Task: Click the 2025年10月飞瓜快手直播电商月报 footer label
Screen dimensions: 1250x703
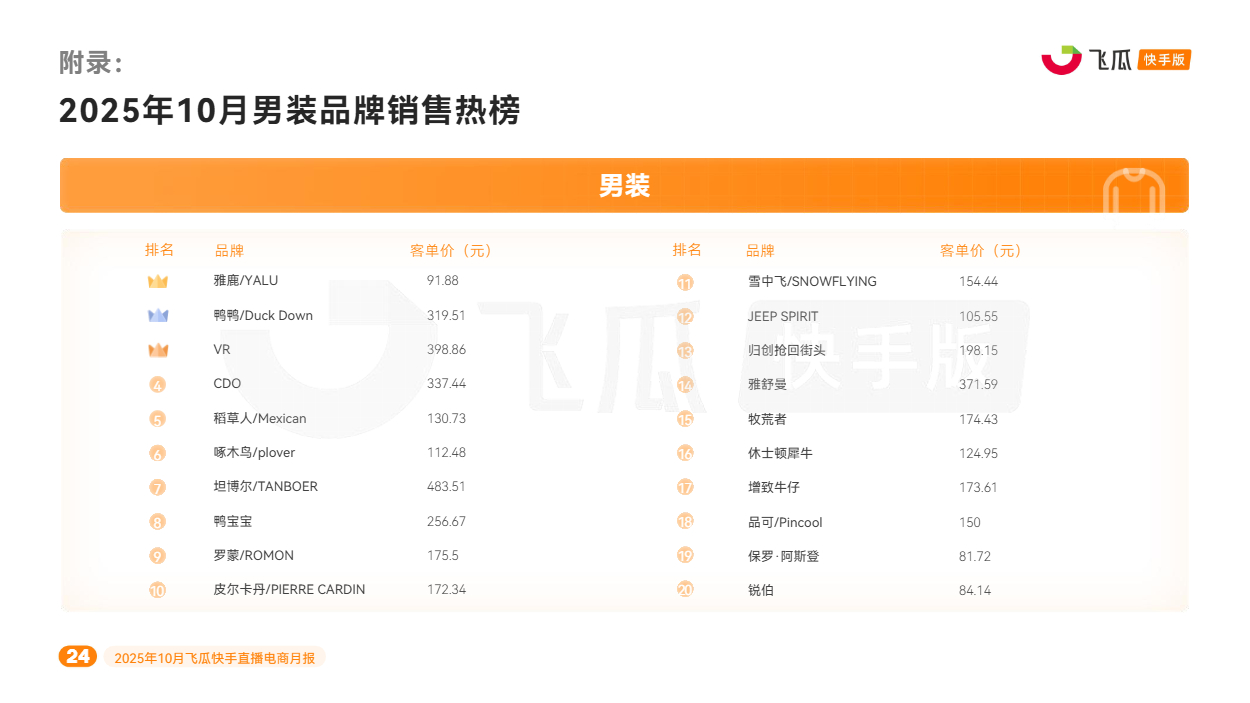Action: [x=214, y=658]
